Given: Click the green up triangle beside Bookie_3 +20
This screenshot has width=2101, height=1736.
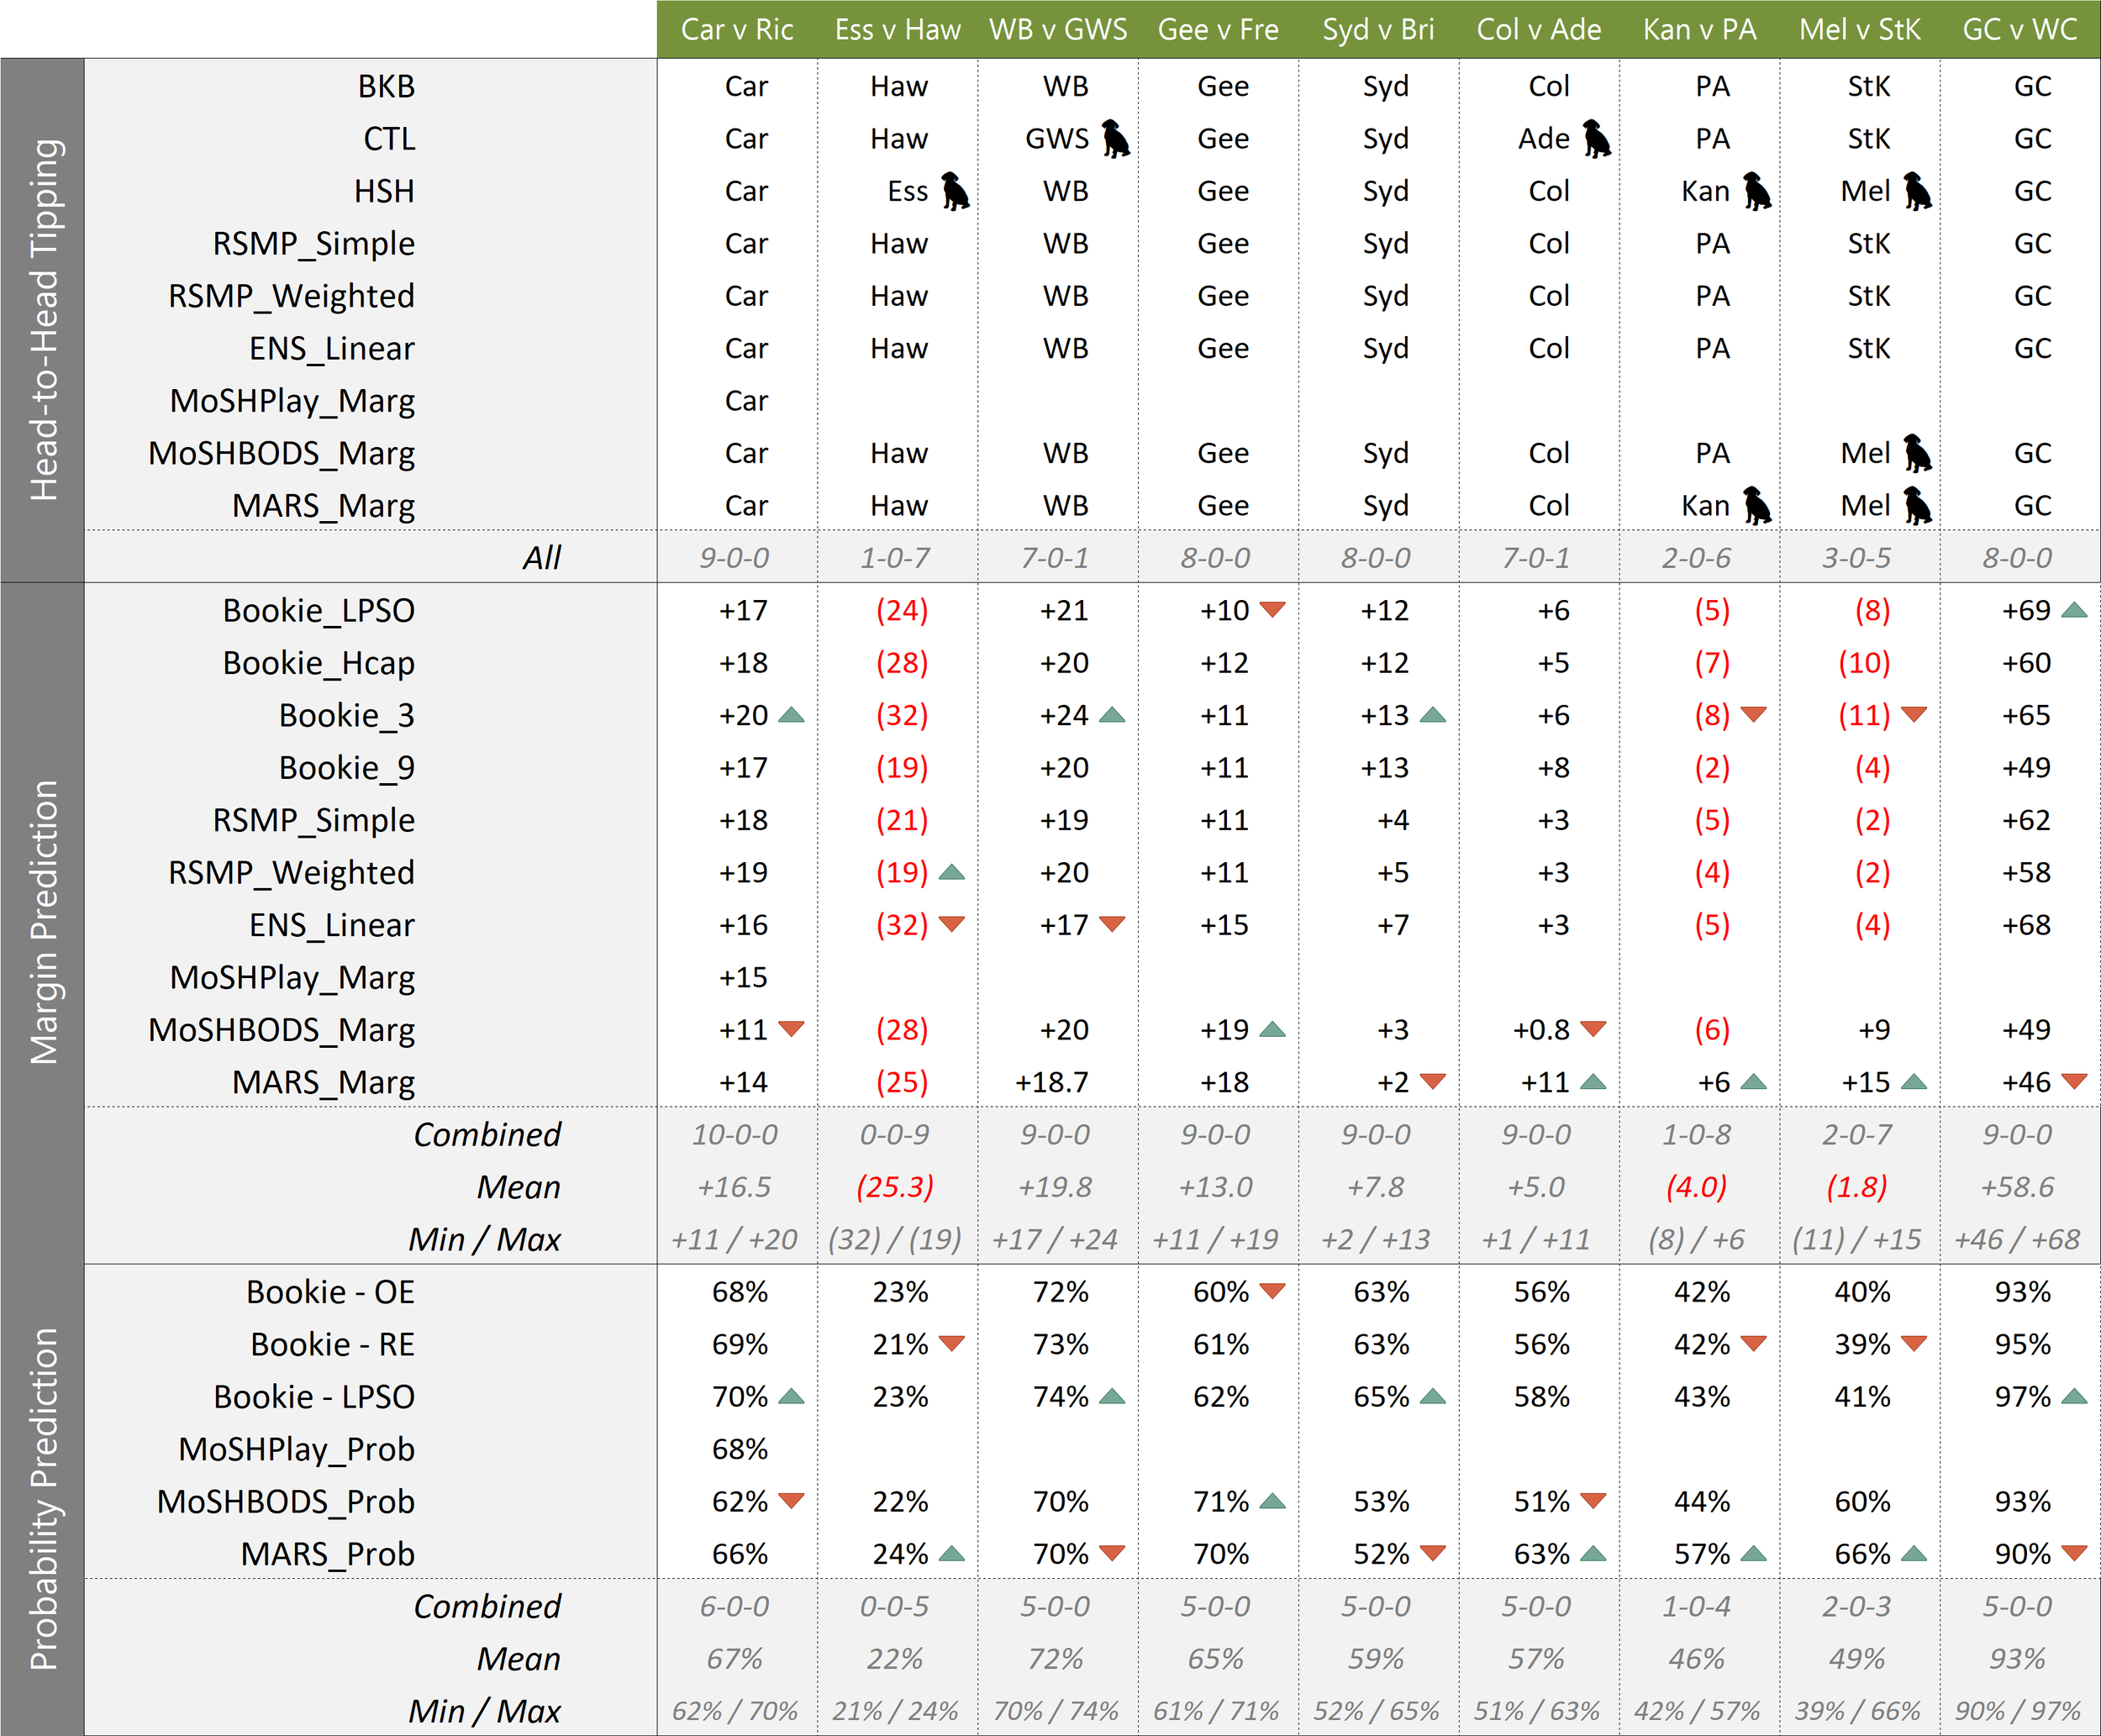Looking at the screenshot, I should (791, 715).
